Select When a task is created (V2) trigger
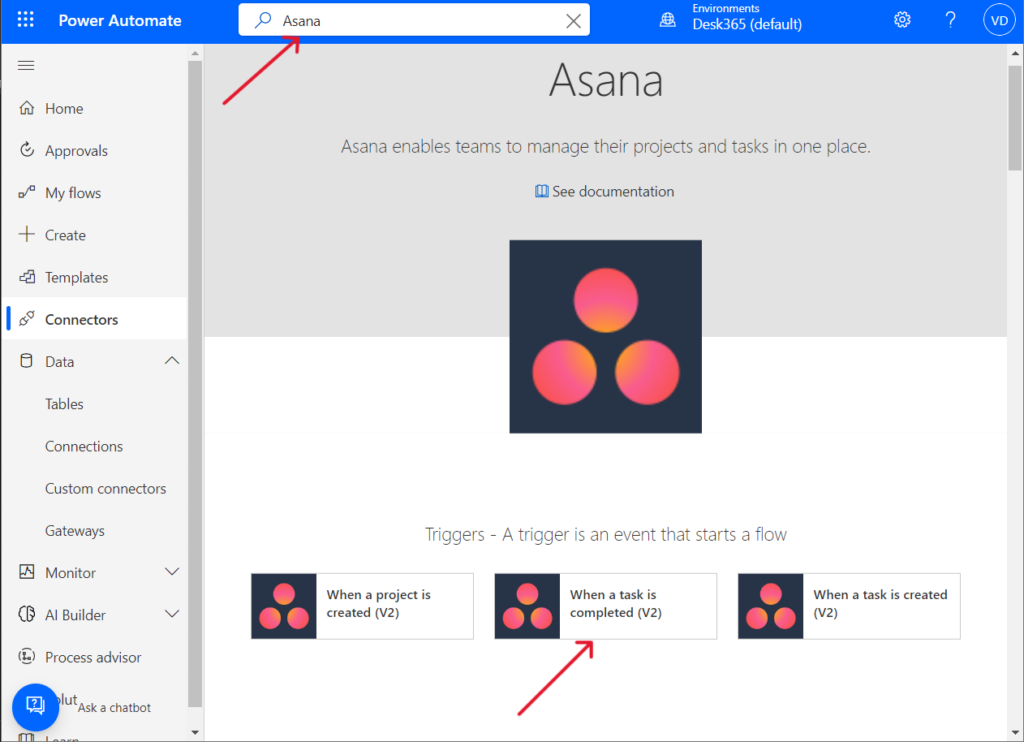 pyautogui.click(x=849, y=606)
